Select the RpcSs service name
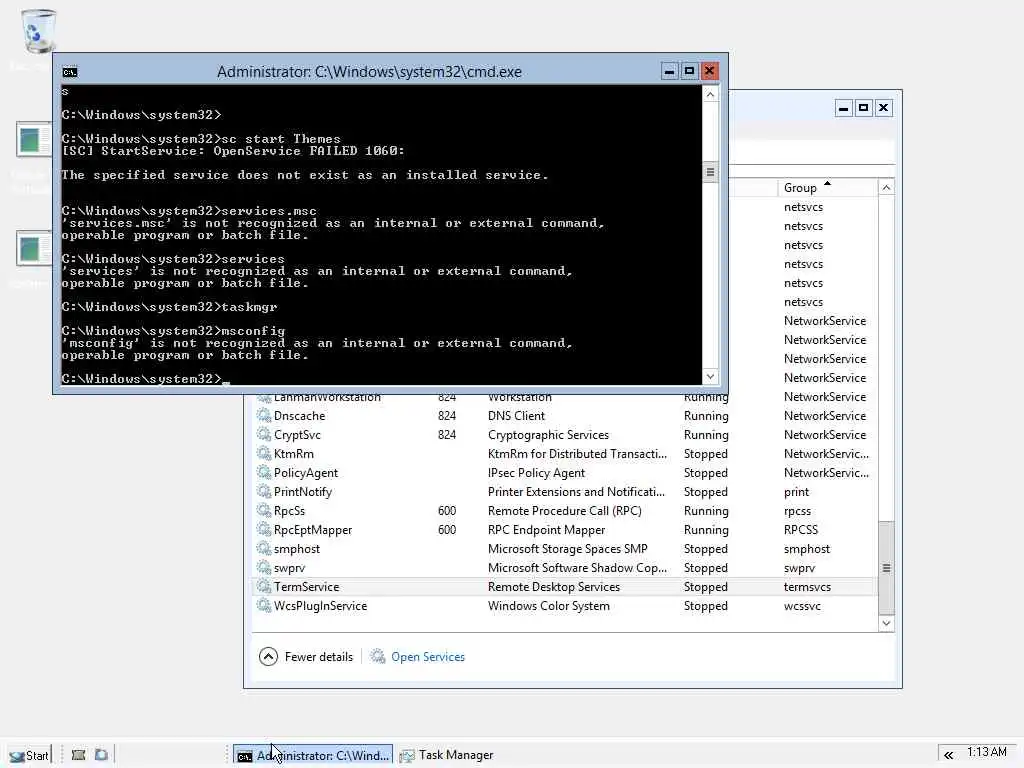Image resolution: width=1024 pixels, height=768 pixels. point(289,510)
